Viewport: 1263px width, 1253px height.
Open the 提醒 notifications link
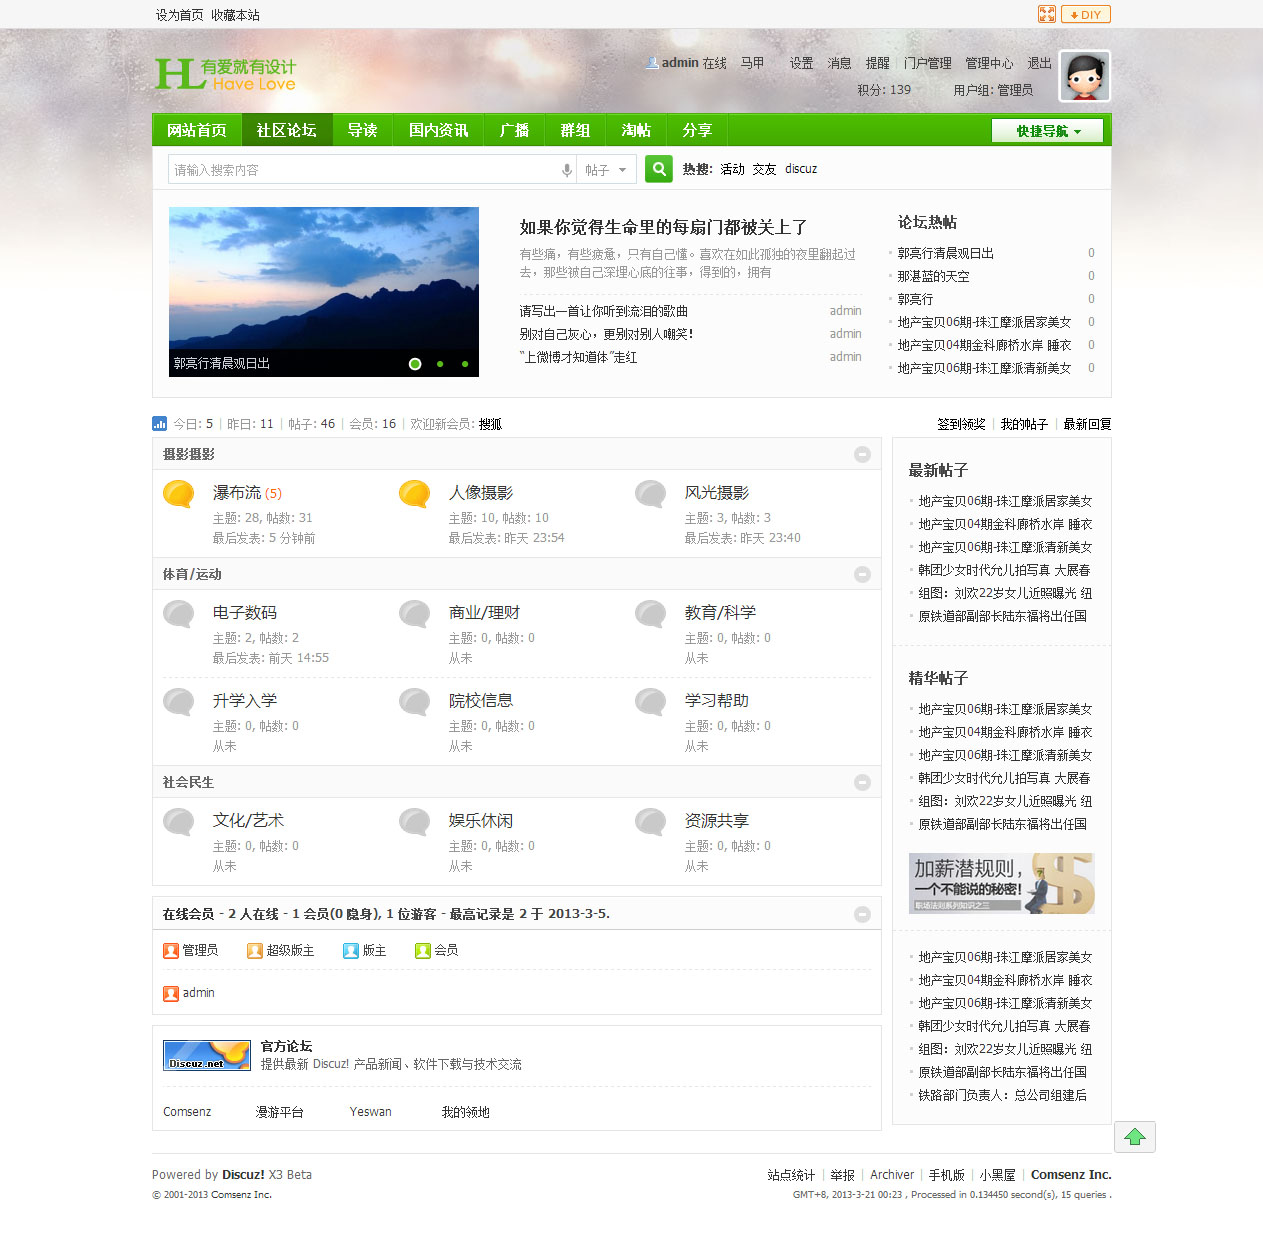pyautogui.click(x=878, y=63)
